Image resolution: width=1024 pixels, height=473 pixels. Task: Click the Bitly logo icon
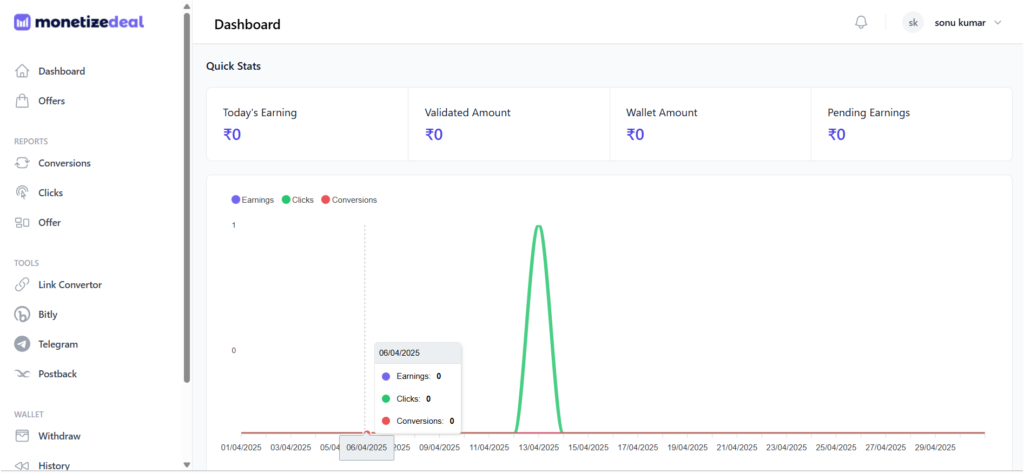[x=22, y=314]
